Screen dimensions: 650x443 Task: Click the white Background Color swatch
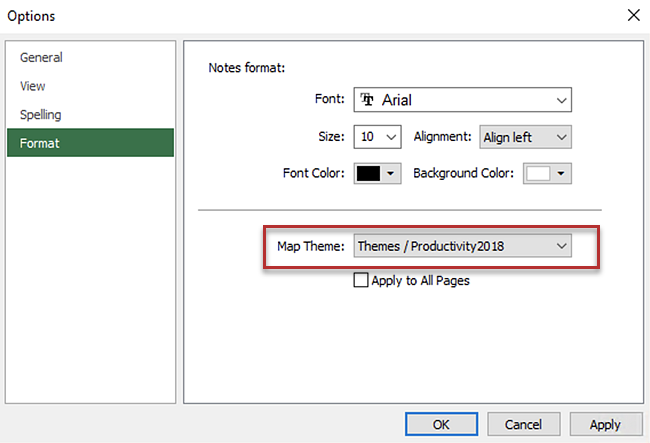click(538, 173)
